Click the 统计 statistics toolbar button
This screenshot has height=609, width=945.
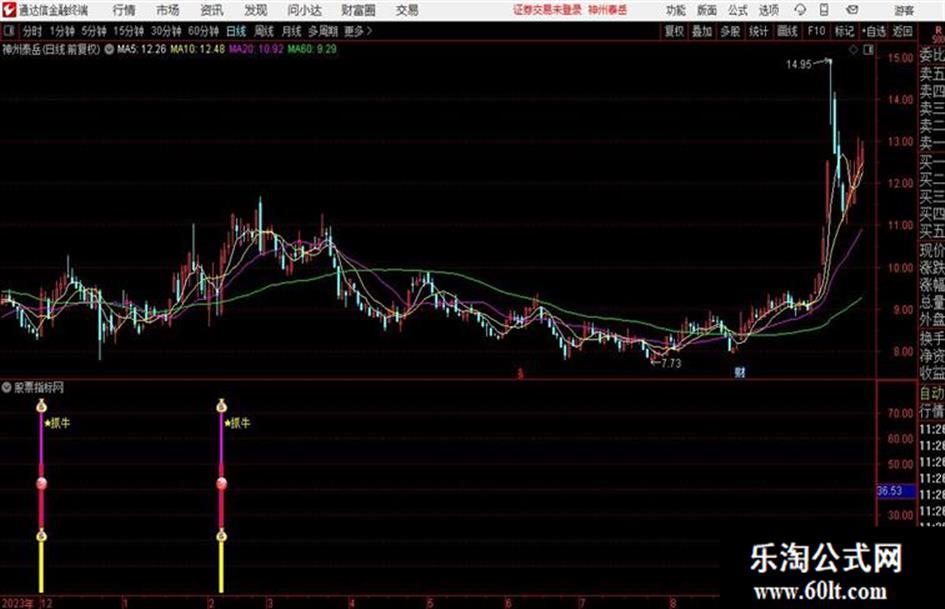tap(758, 31)
